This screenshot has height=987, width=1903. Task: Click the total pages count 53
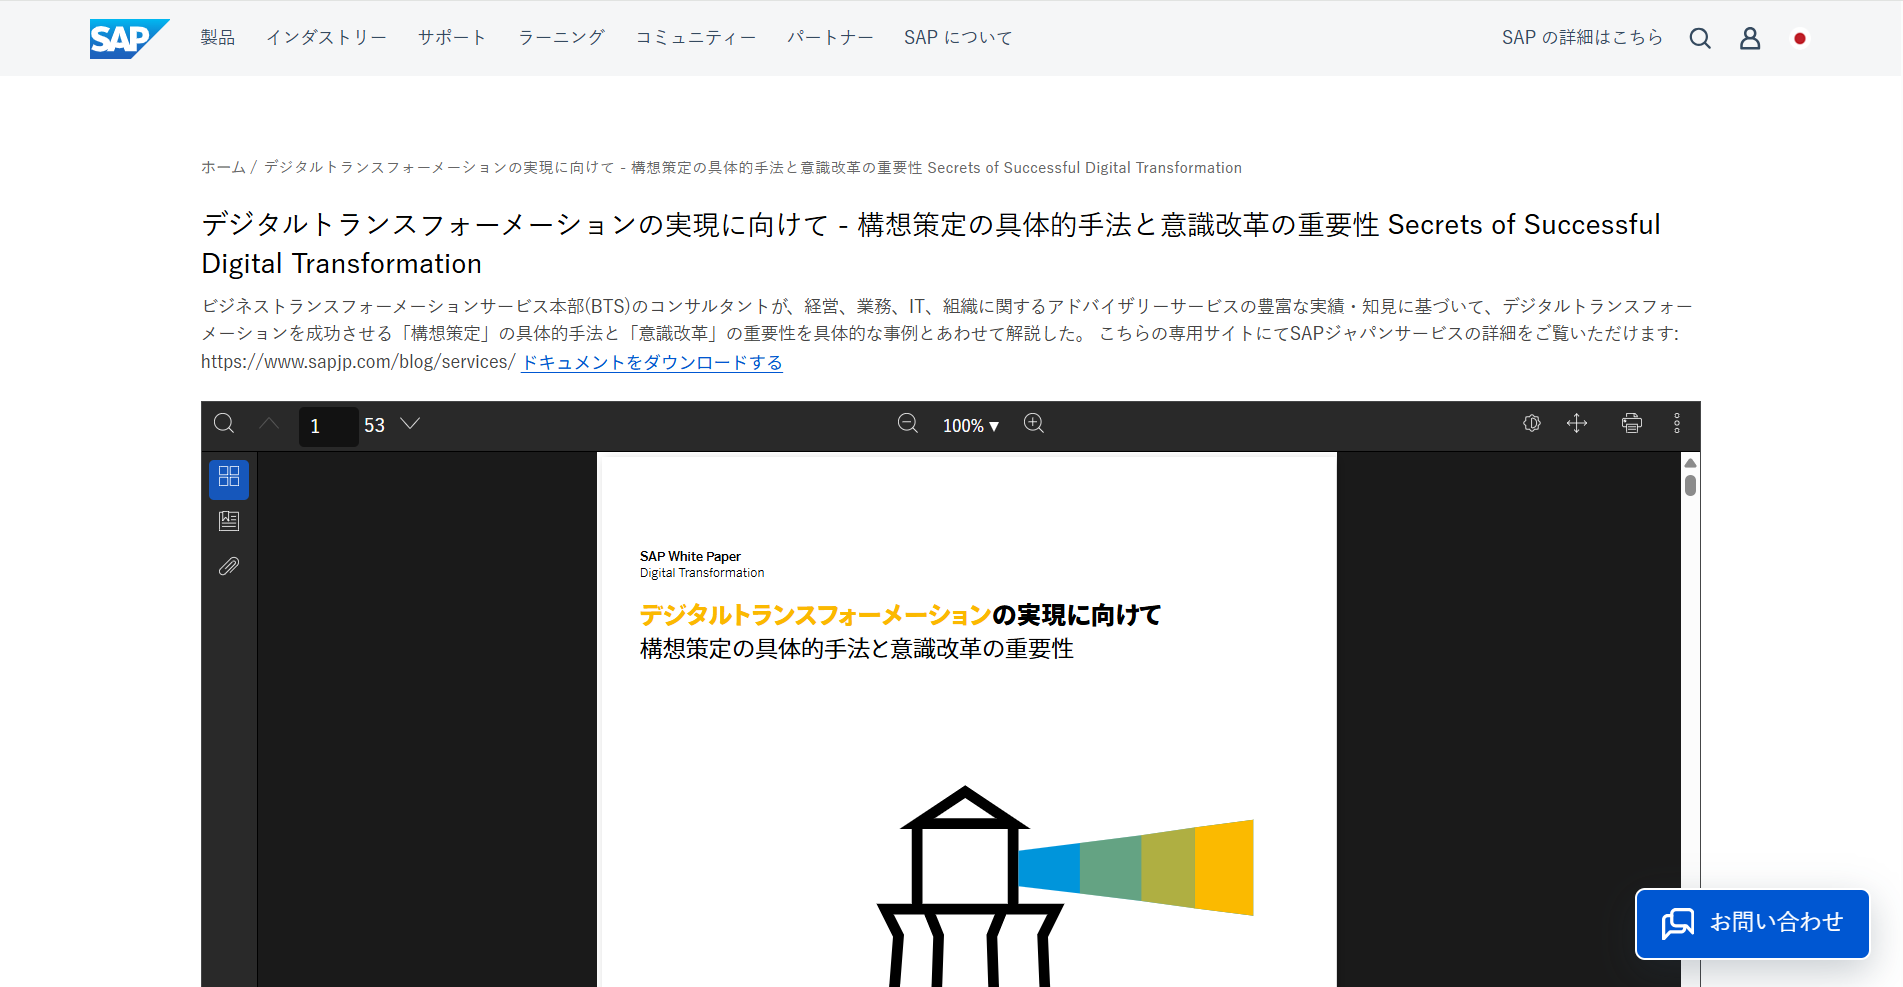point(375,426)
